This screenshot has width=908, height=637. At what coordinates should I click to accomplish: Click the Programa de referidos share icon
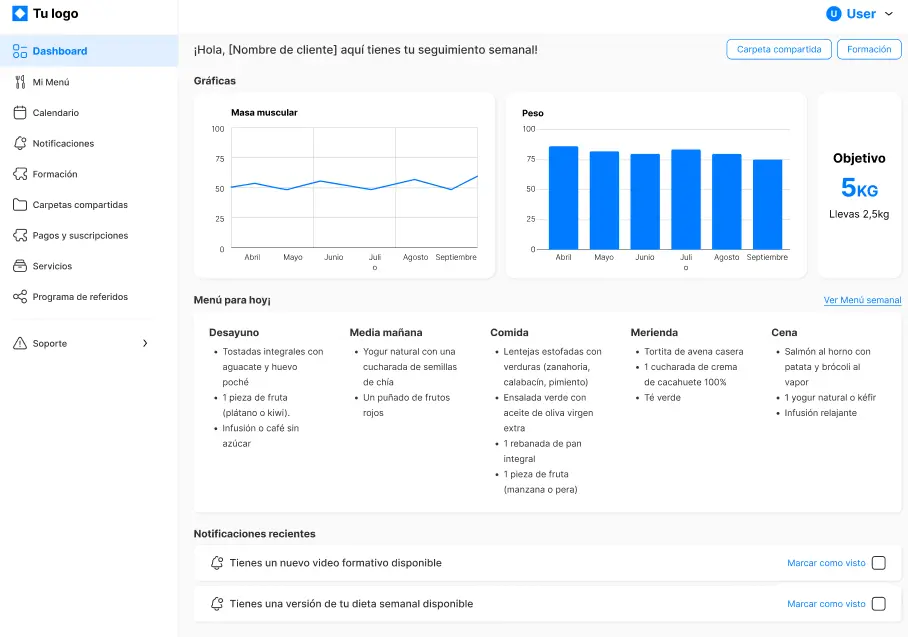[20, 297]
